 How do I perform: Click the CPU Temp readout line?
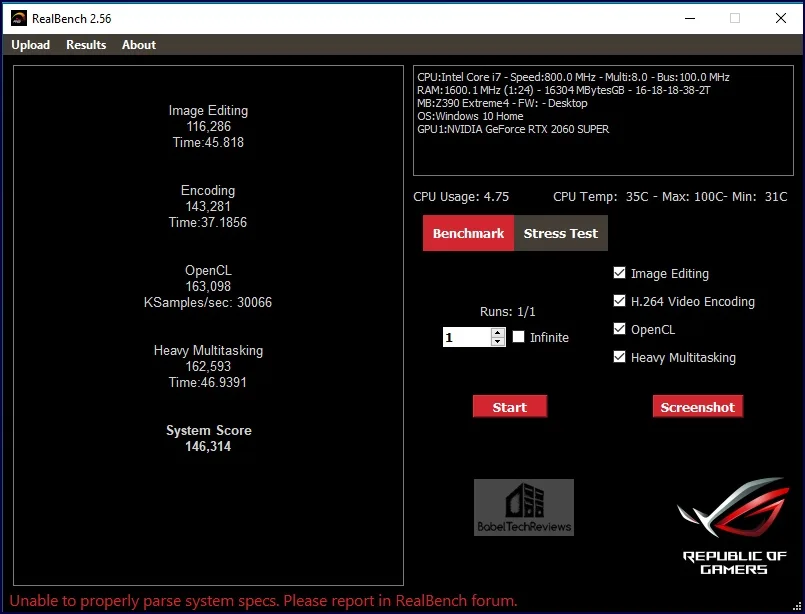(x=670, y=197)
